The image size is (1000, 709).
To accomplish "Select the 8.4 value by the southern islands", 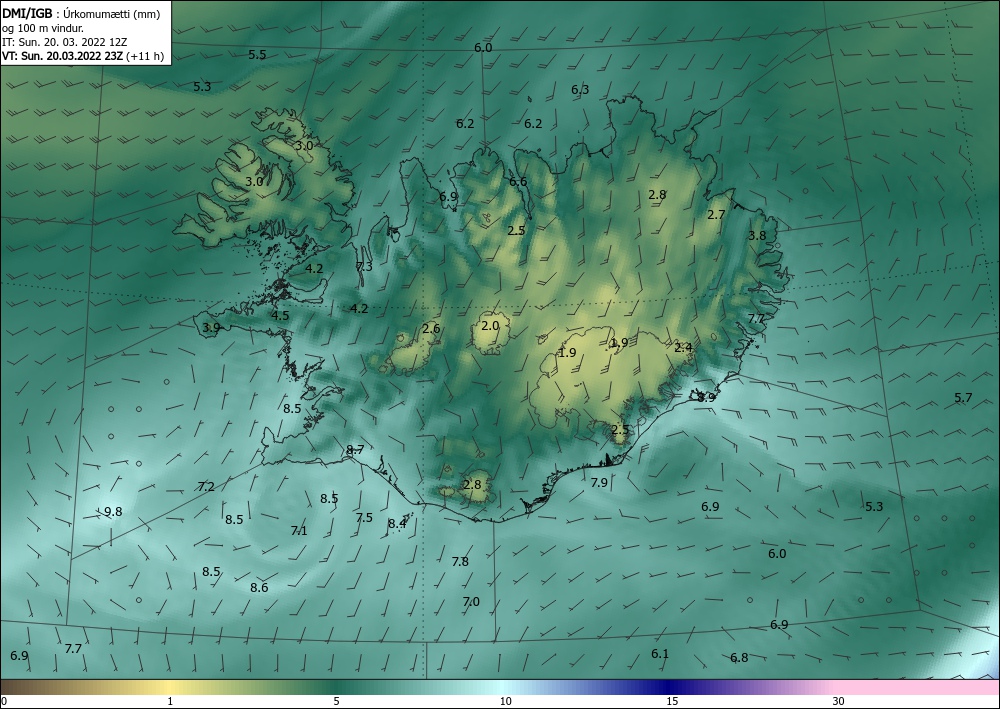I will pos(397,524).
